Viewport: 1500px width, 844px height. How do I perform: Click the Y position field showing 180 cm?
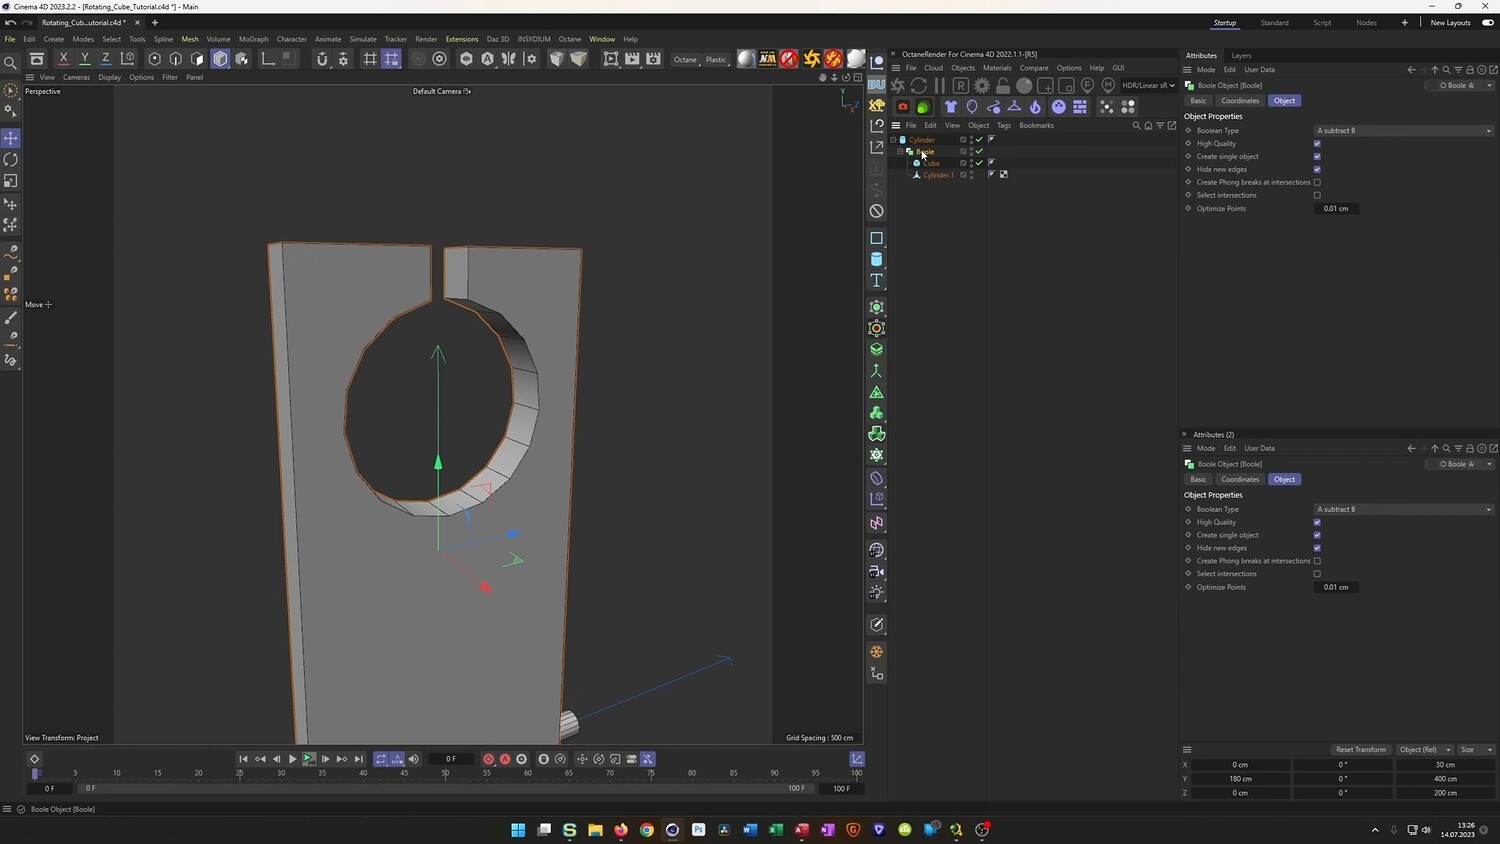1240,779
